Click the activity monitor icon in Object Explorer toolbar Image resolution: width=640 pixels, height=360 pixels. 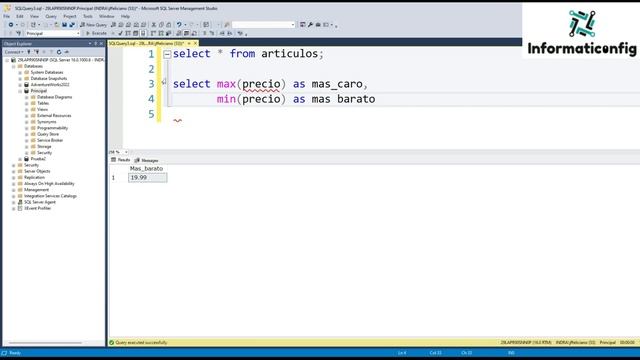coord(67,52)
